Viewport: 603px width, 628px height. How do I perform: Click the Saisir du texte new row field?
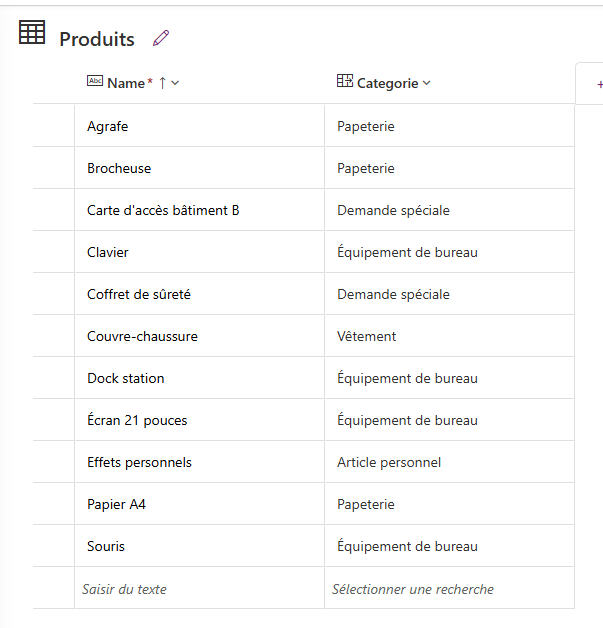pos(199,588)
